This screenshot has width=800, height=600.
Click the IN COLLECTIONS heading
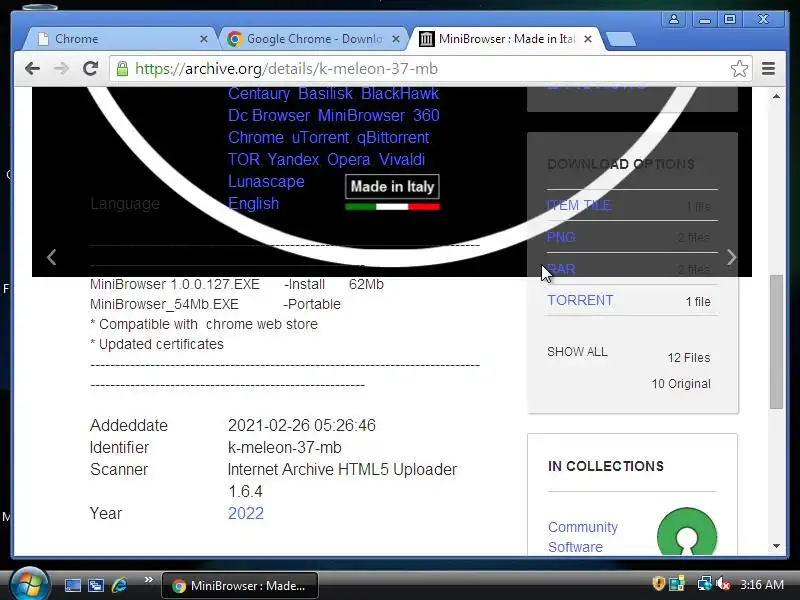(x=606, y=466)
